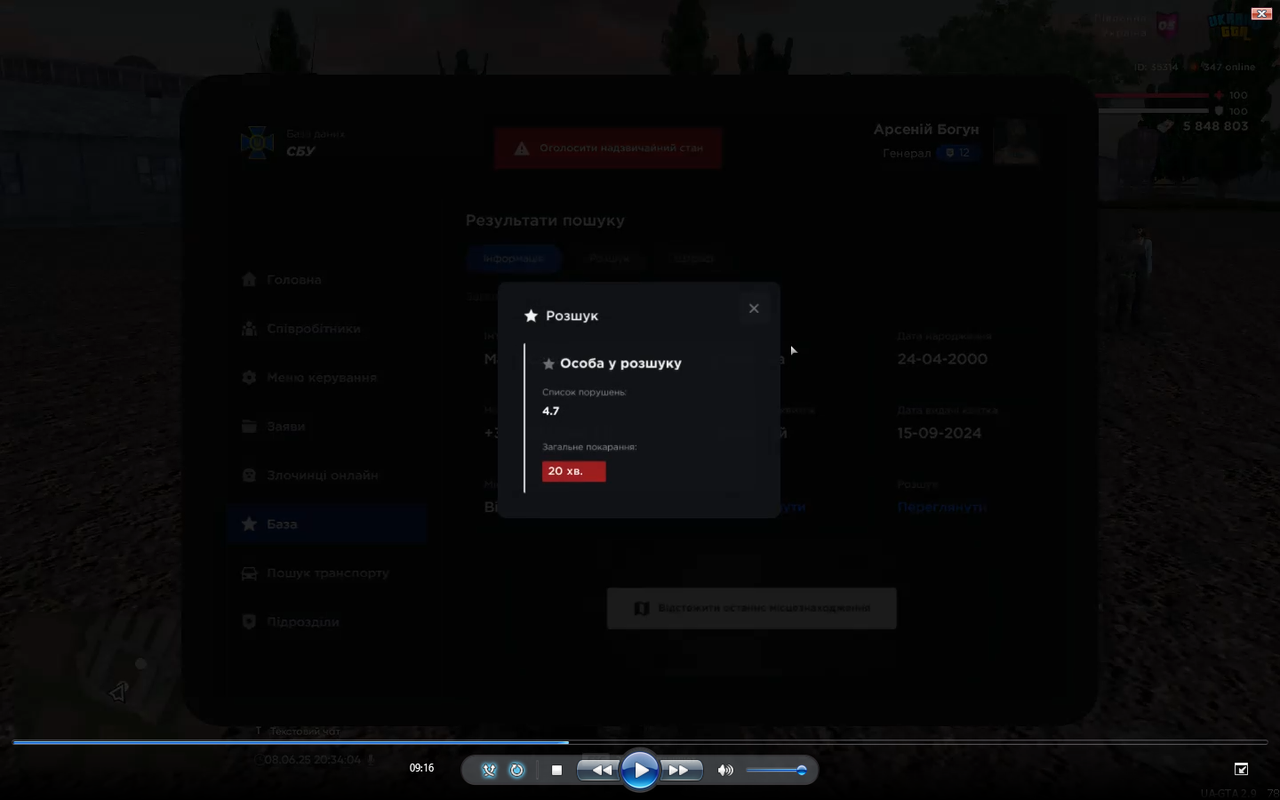
Task: Open Переглянути link under Розшук column
Action: (x=942, y=507)
